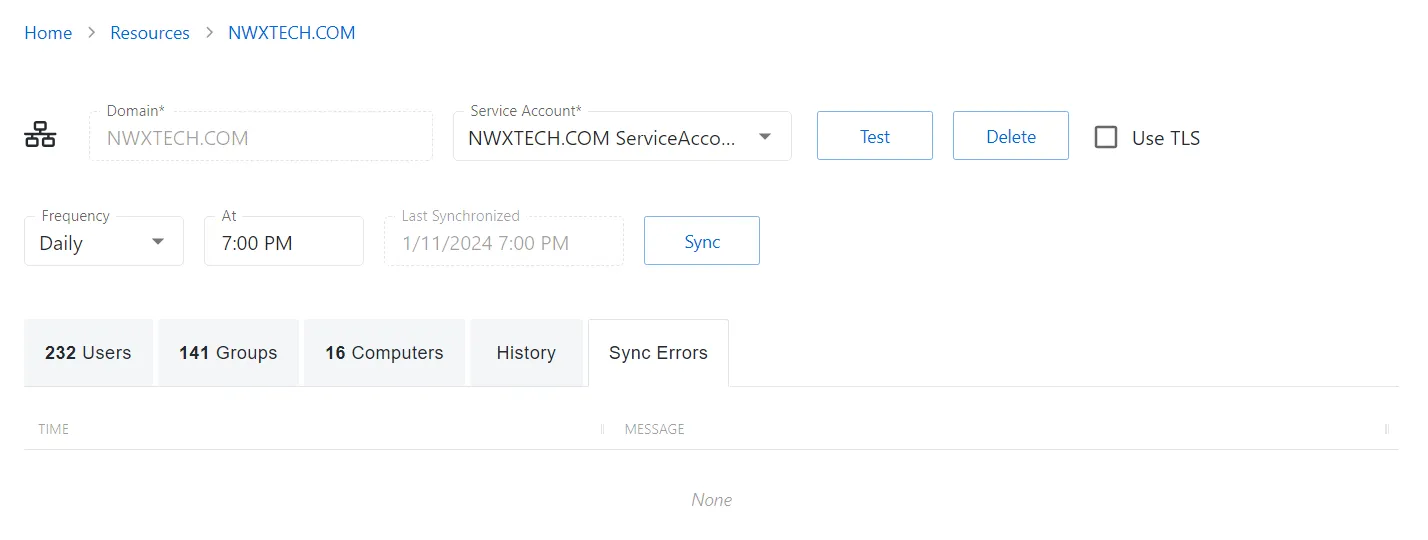Screen dimensions: 1428x540
Task: Switch to the 16 Computers tab
Action: (x=384, y=353)
